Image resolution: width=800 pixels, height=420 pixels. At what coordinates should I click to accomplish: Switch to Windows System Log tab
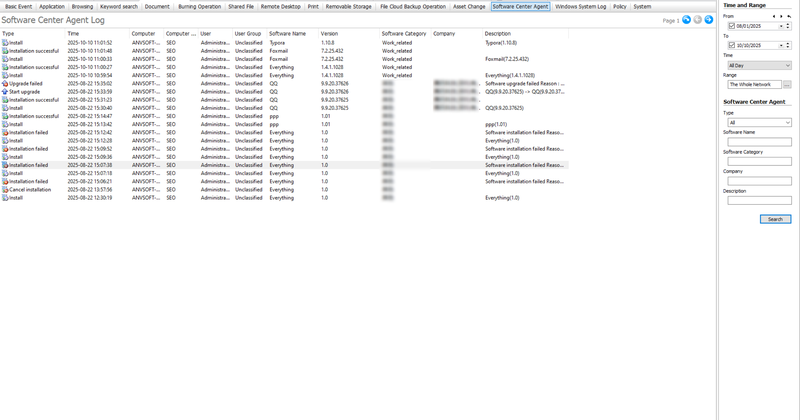click(580, 7)
